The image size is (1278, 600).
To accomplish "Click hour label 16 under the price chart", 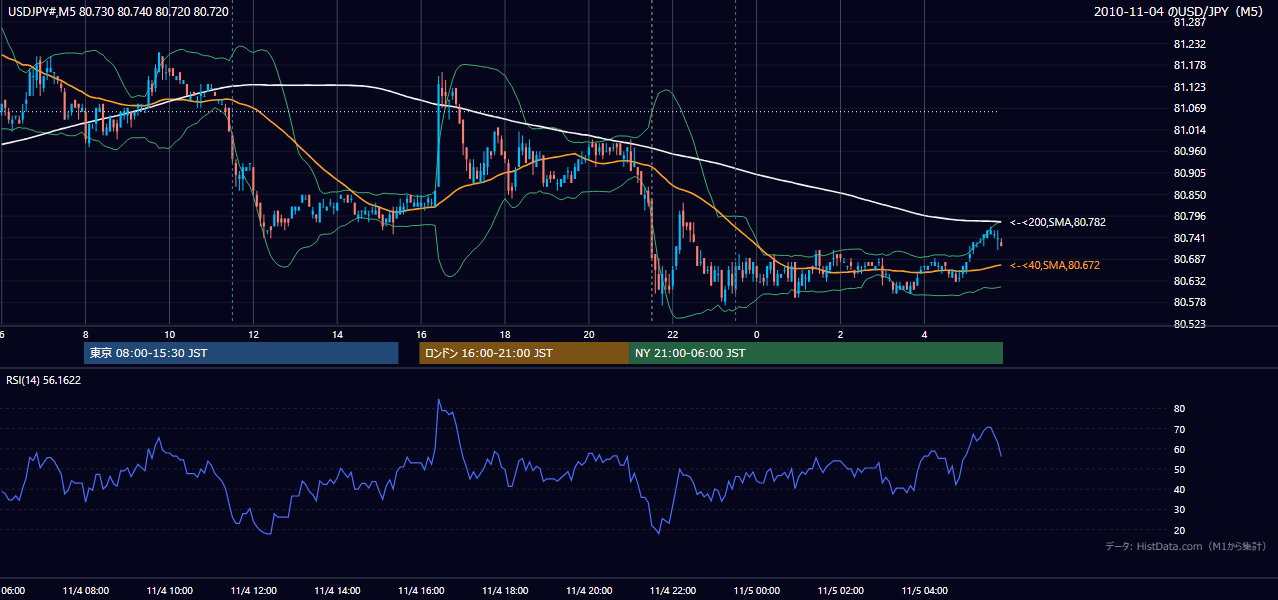I will (x=421, y=335).
